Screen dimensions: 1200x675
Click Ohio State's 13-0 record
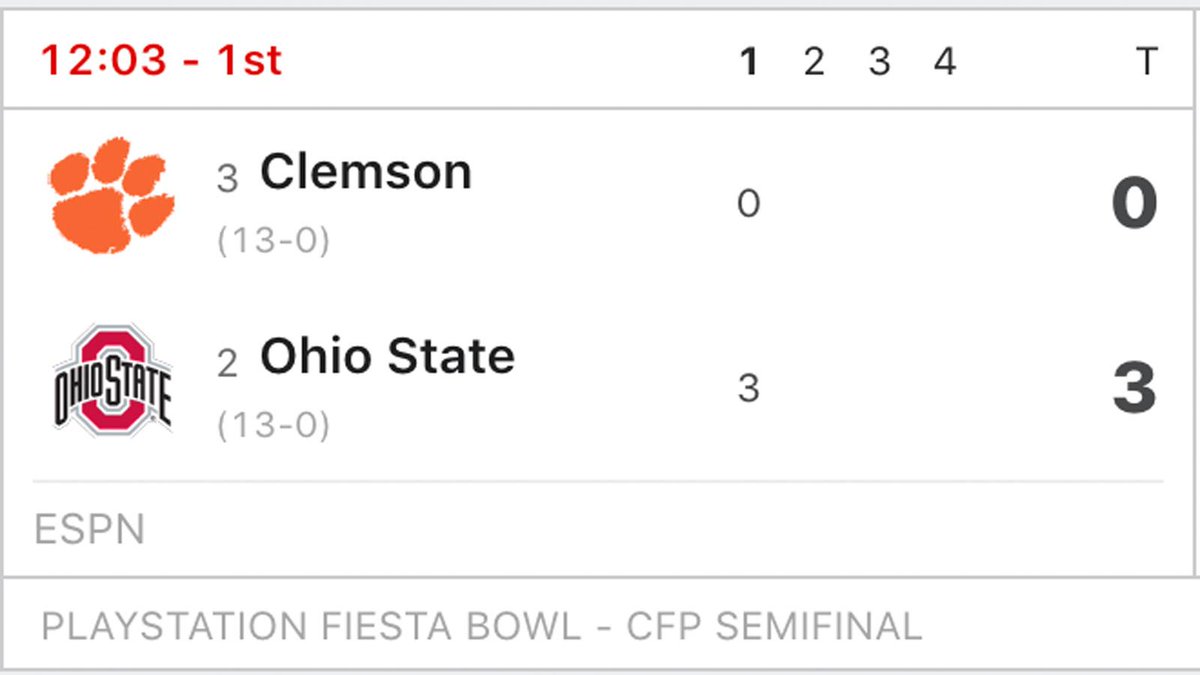(x=274, y=426)
